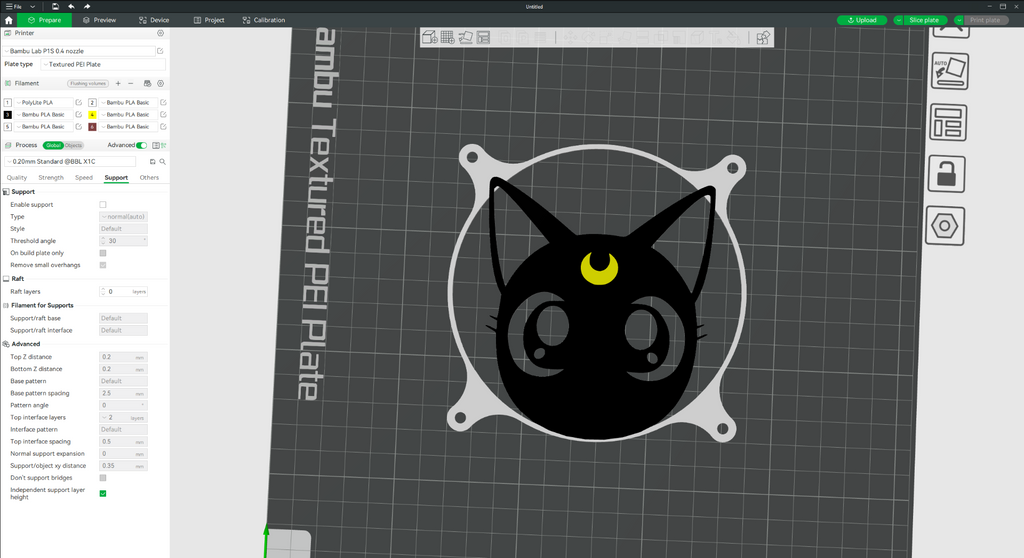
Task: Switch to the Preview tab
Action: point(99,20)
